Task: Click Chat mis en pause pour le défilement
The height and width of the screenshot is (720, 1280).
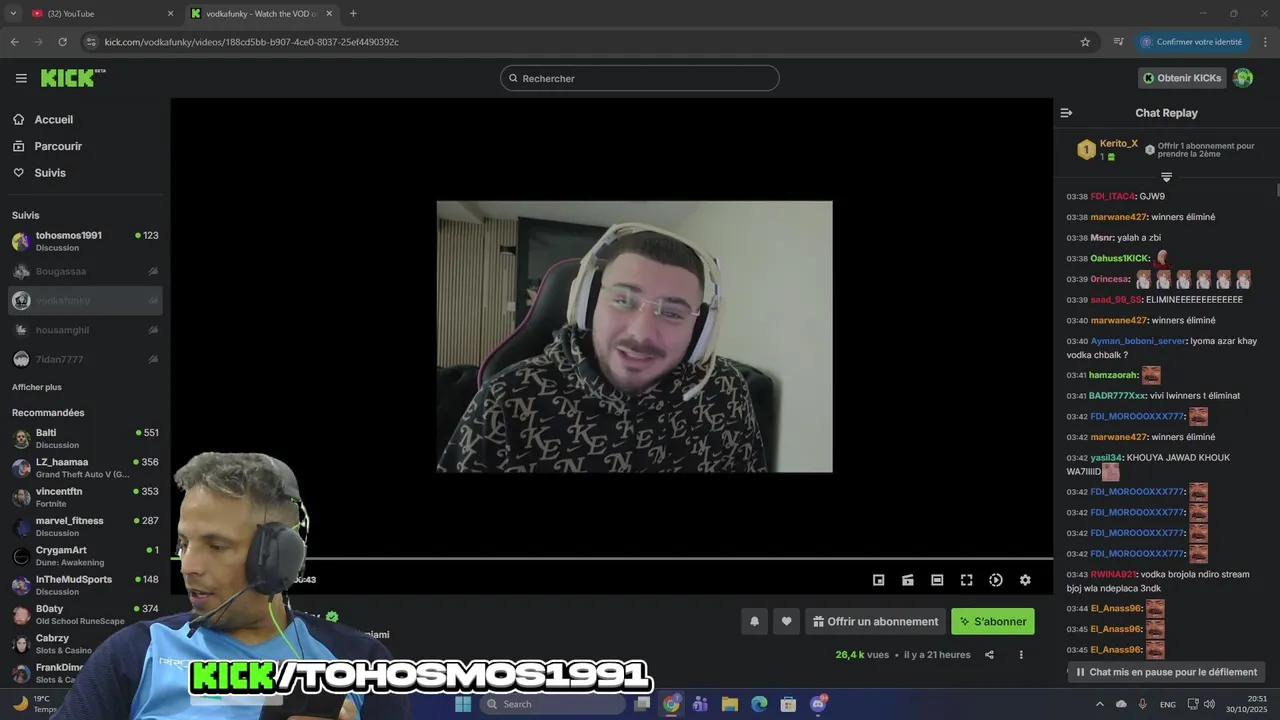Action: click(x=1166, y=672)
